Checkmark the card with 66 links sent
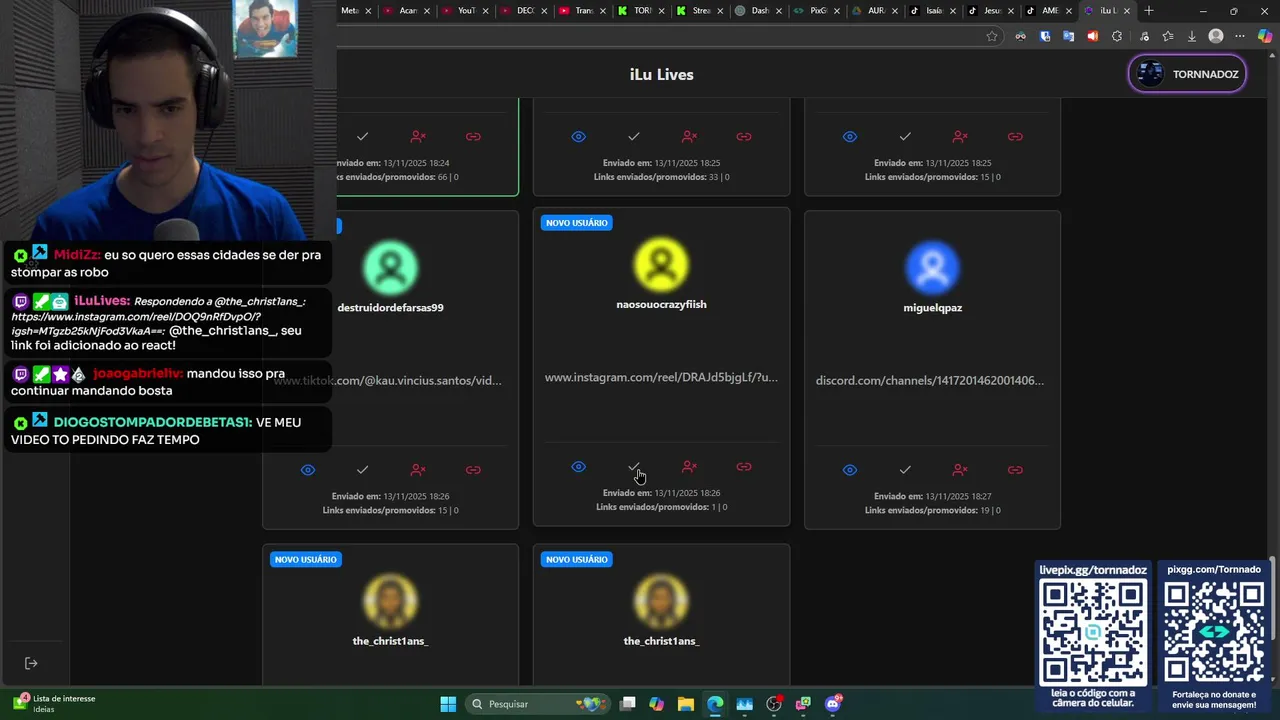This screenshot has width=1280, height=720. tap(363, 136)
